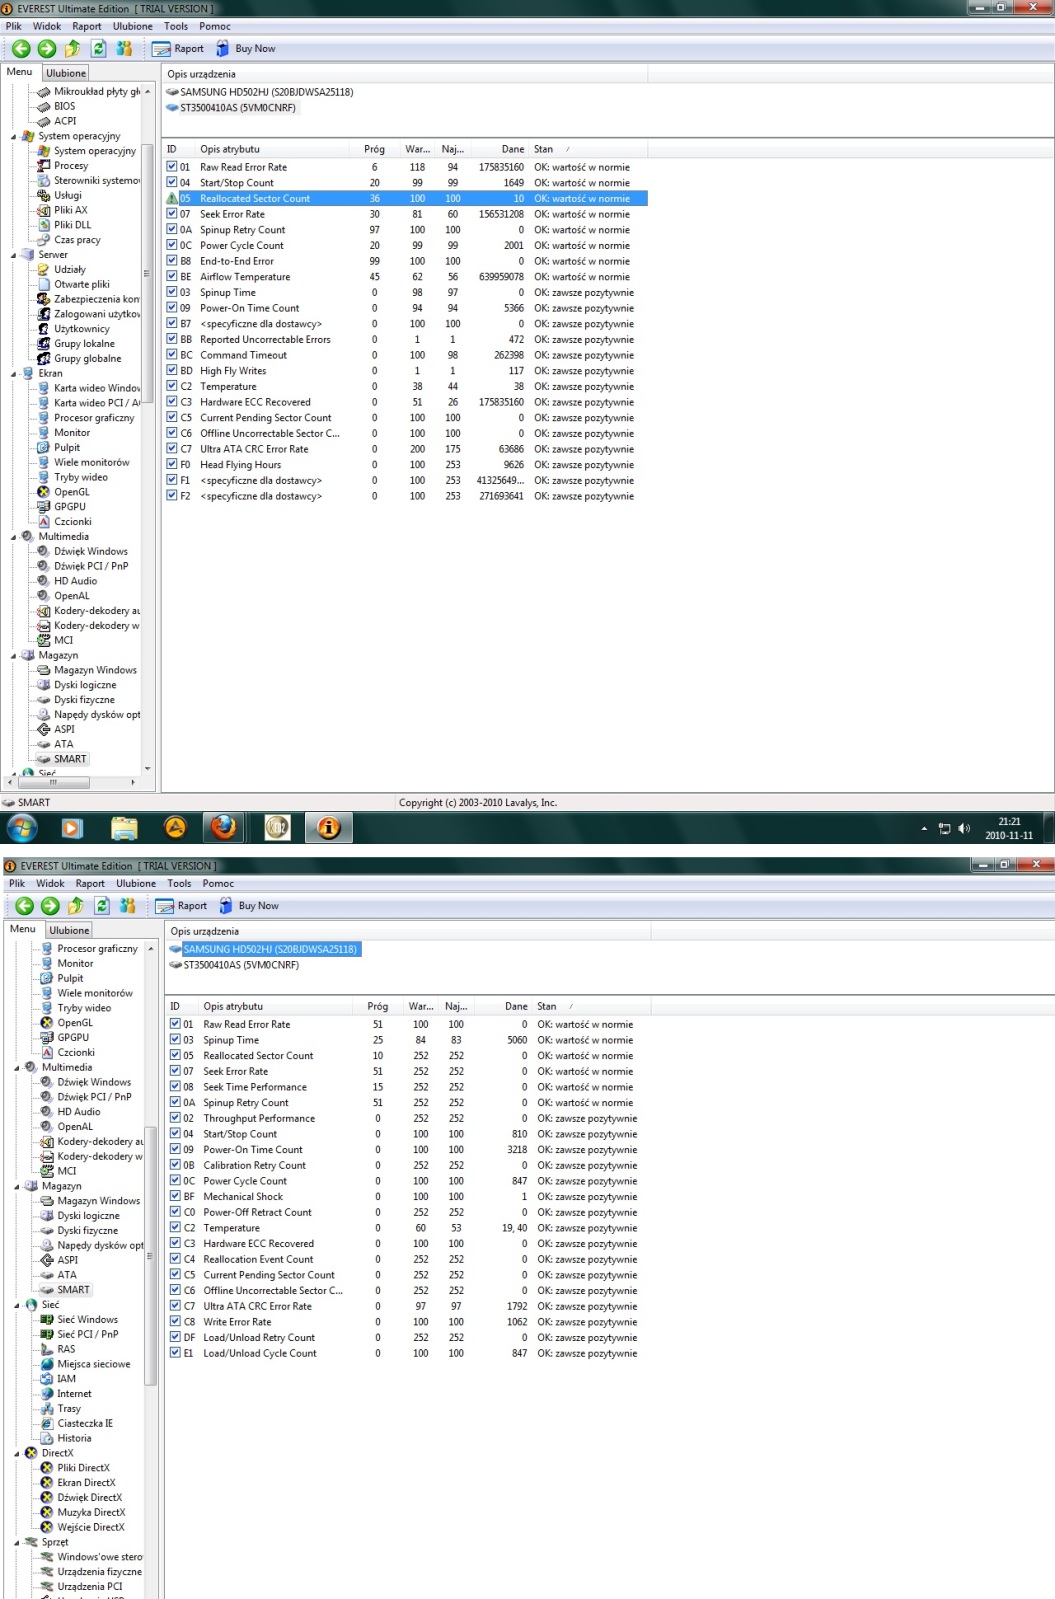Open the Widok menu in upper window
This screenshot has height=1599, width=1055.
click(47, 26)
